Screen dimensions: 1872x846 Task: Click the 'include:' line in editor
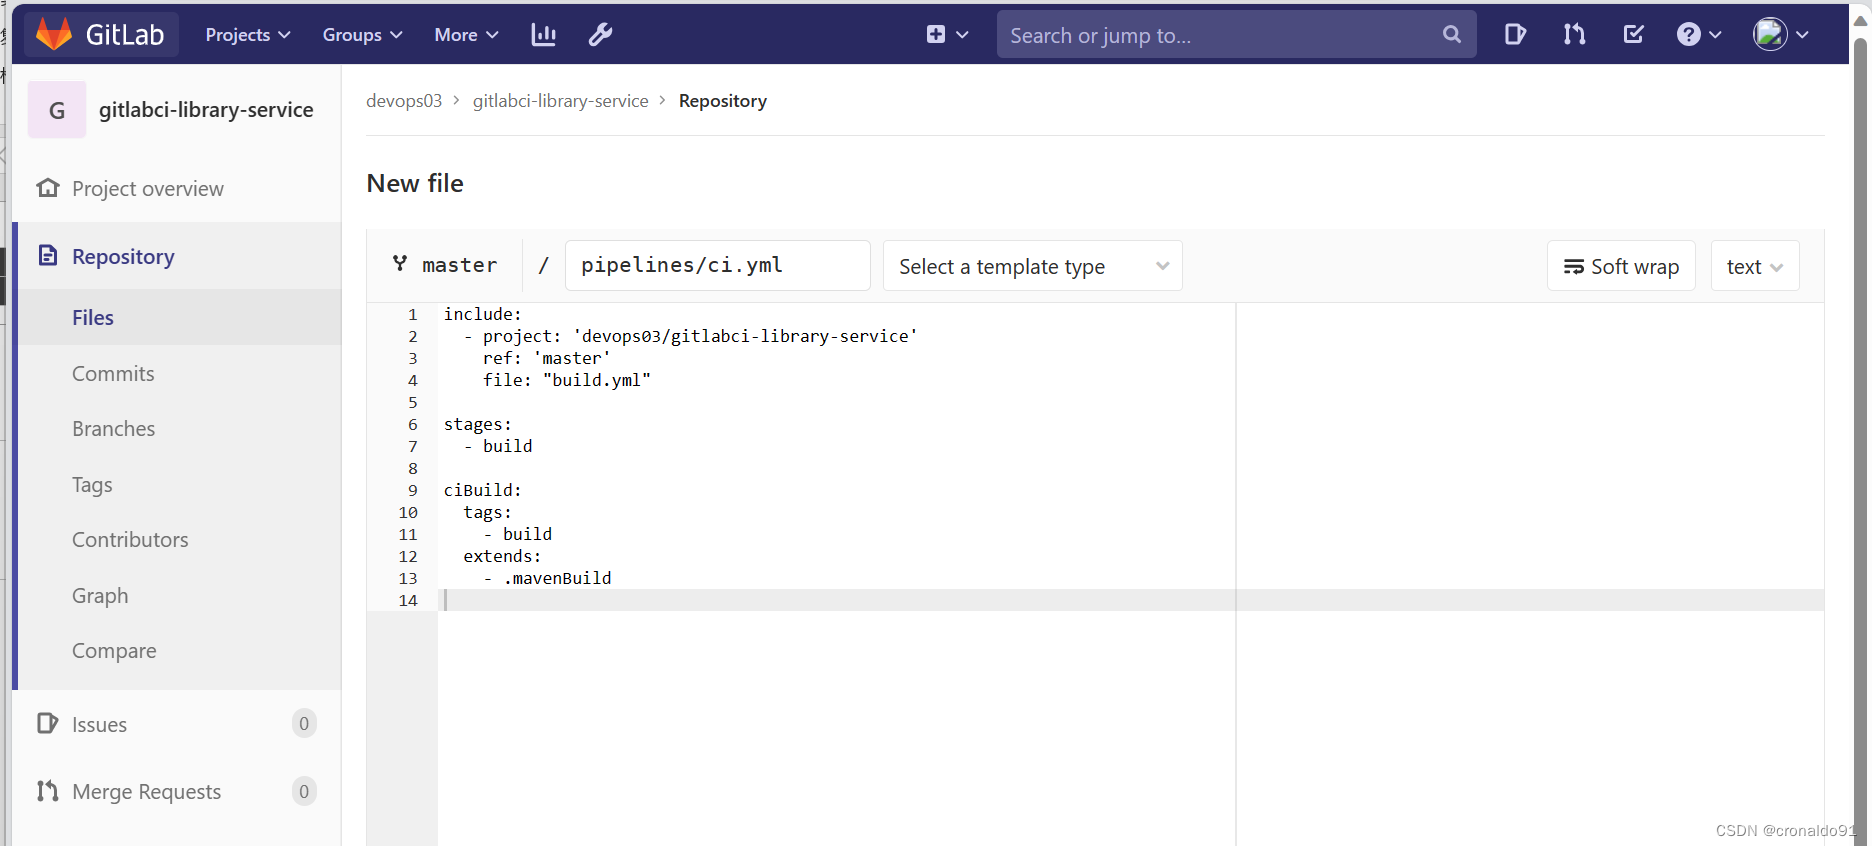pyautogui.click(x=482, y=314)
